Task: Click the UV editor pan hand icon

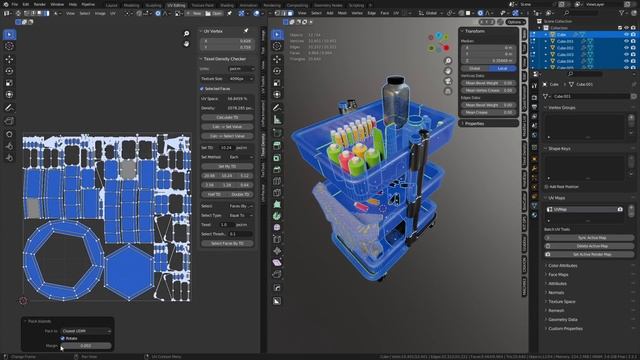Action: [187, 44]
